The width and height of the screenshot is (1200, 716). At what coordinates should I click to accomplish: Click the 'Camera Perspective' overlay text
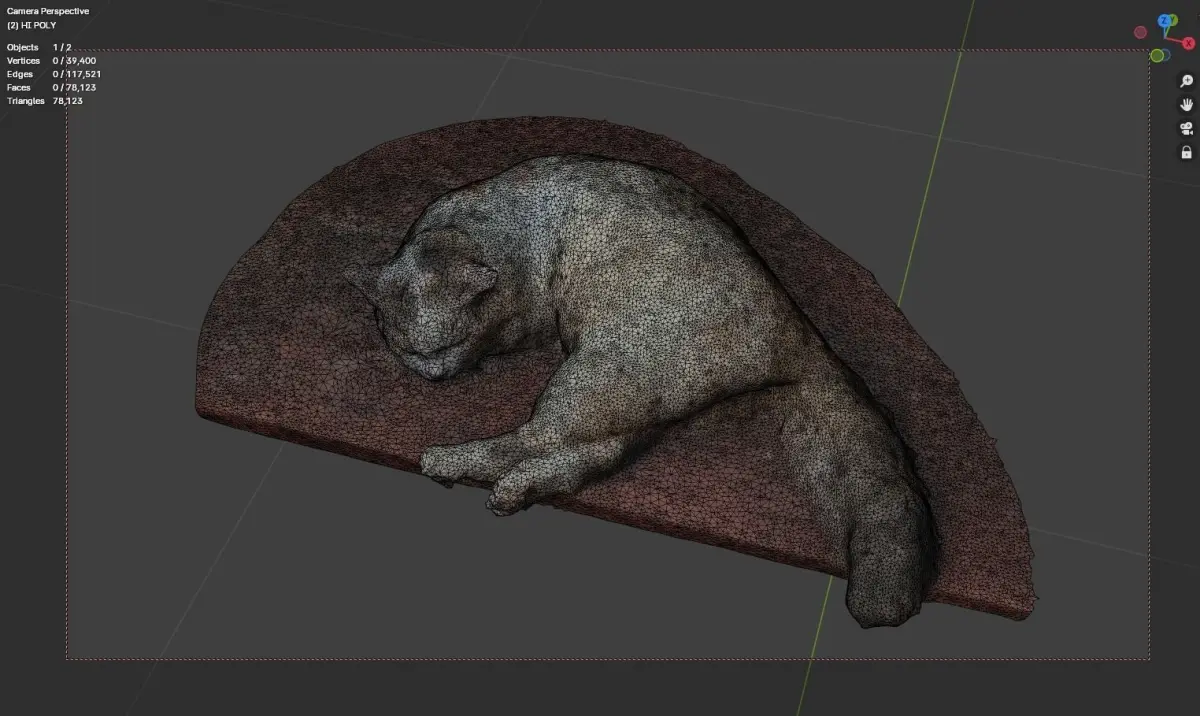[x=48, y=11]
